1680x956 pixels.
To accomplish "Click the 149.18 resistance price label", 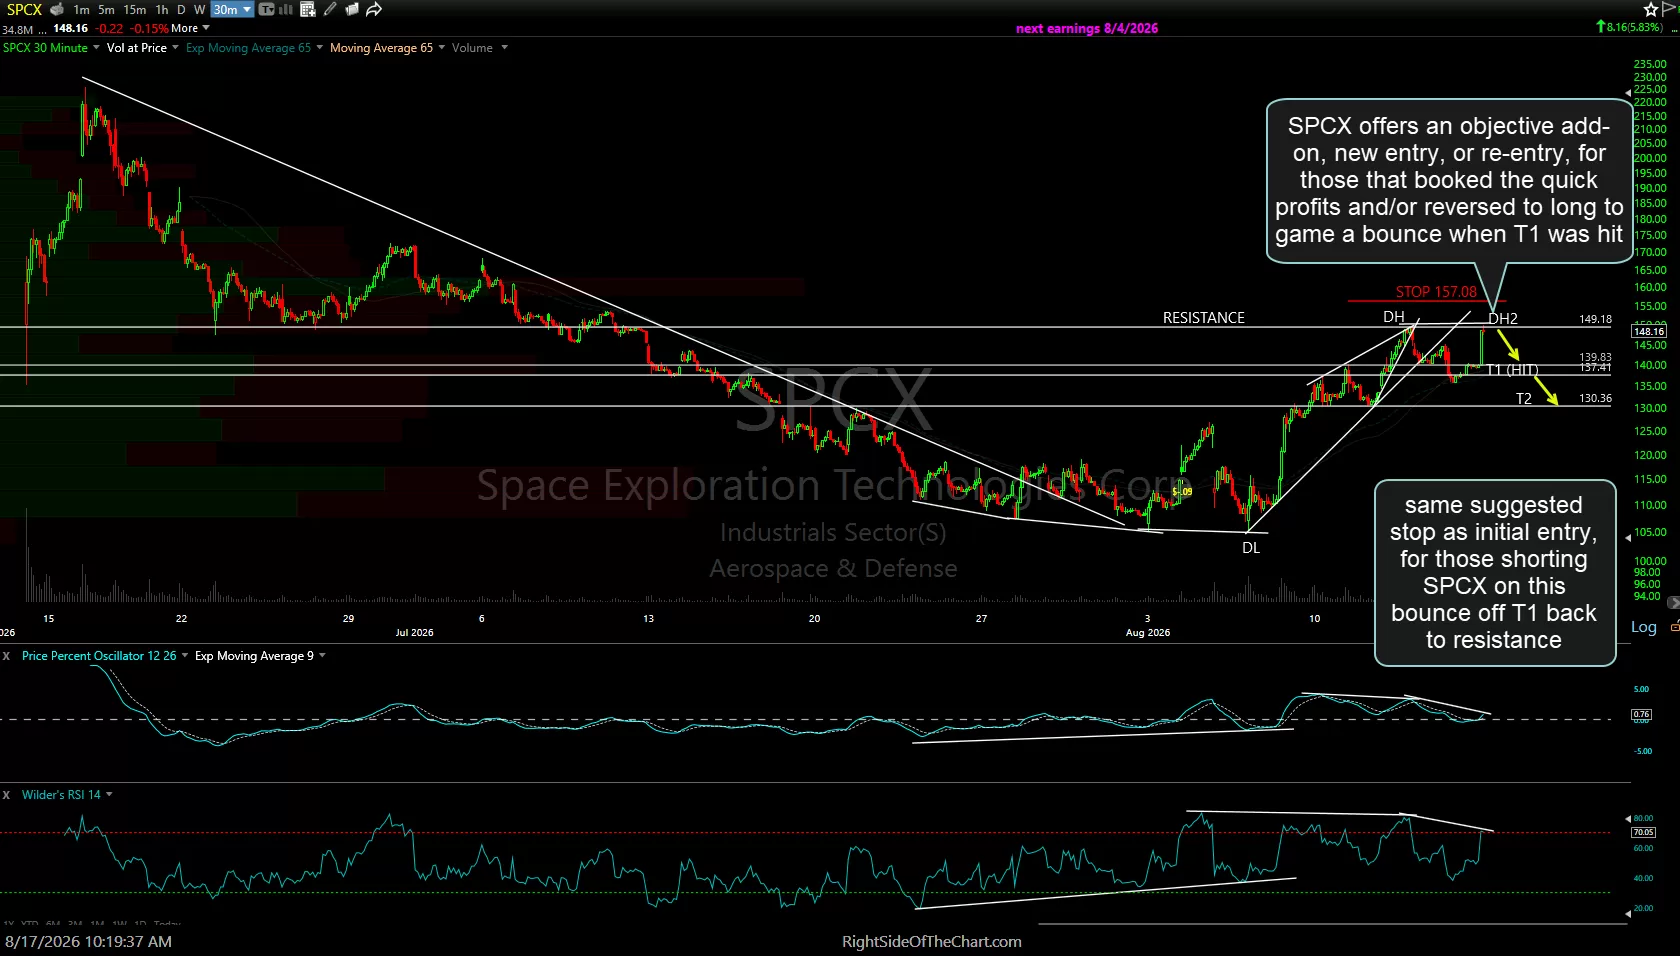I will (1595, 320).
